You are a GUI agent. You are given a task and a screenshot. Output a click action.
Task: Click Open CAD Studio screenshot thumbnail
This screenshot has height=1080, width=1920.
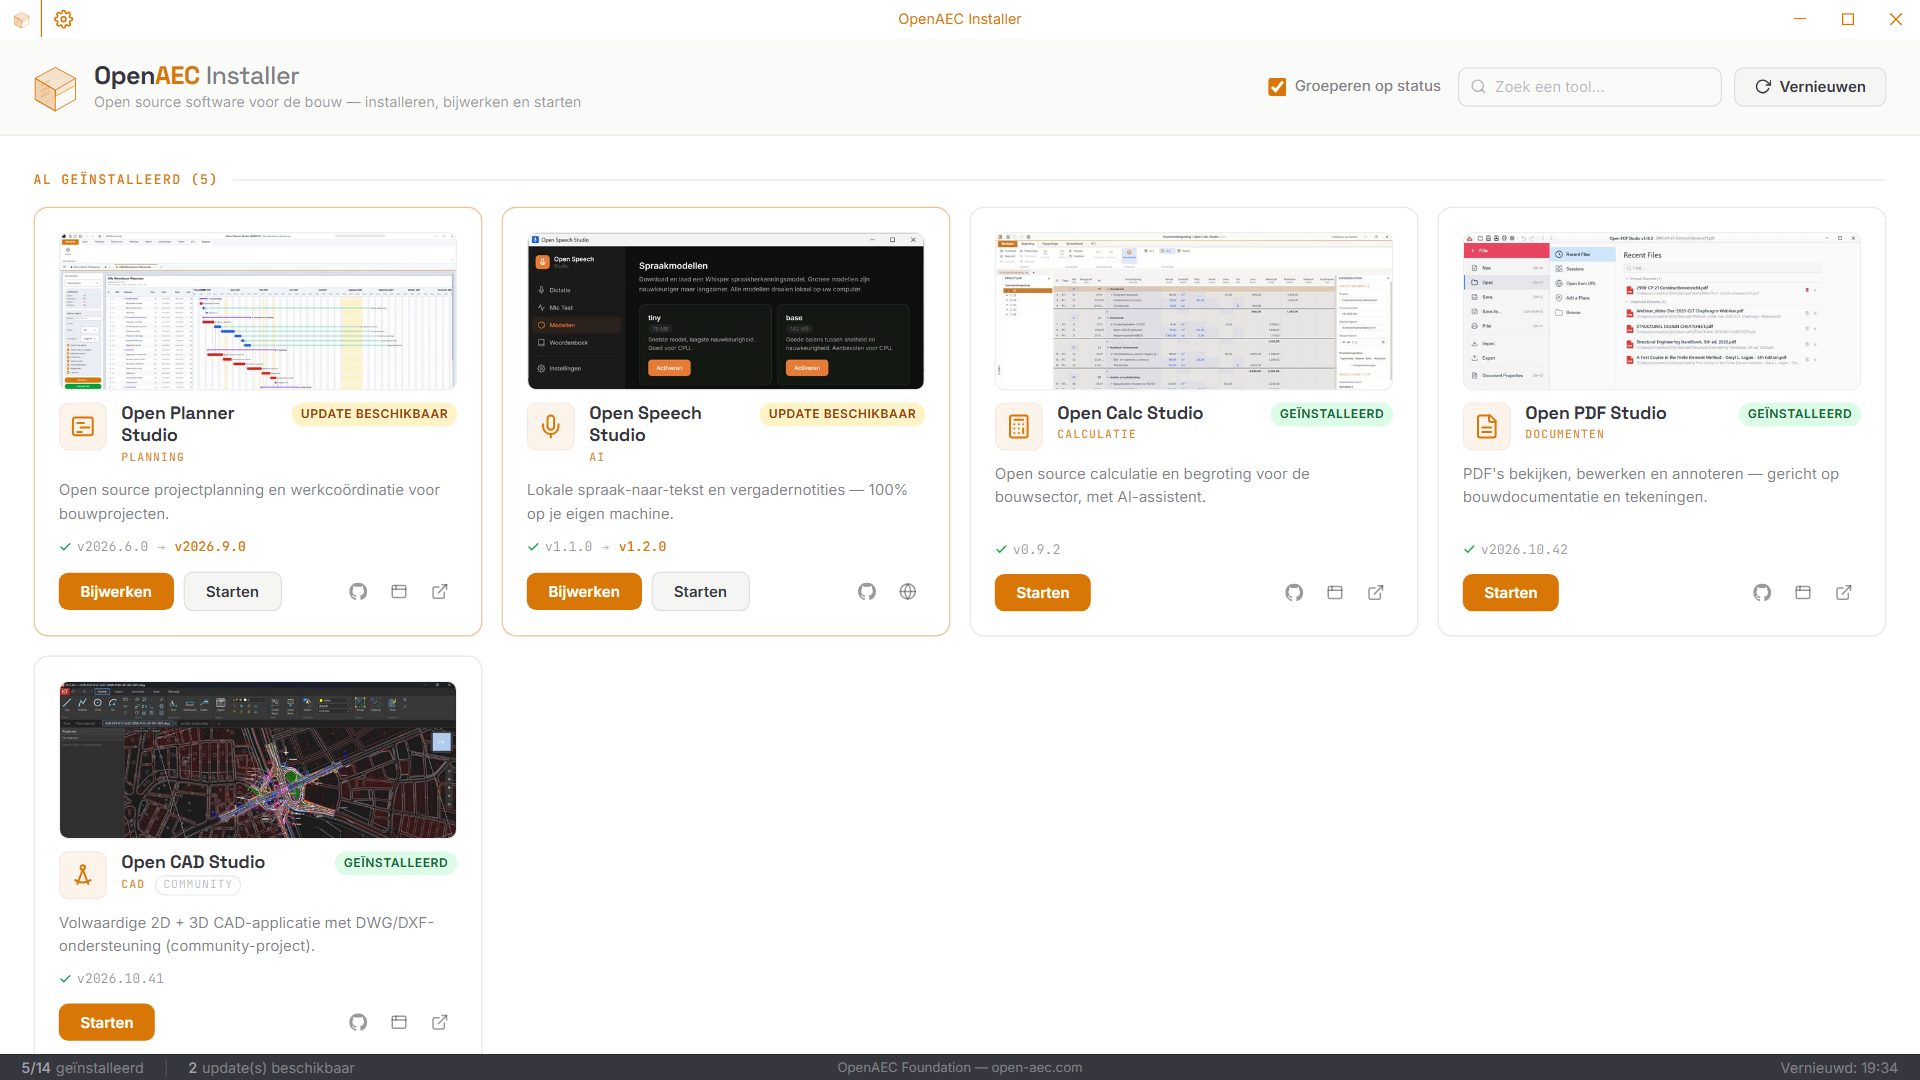[x=258, y=760]
